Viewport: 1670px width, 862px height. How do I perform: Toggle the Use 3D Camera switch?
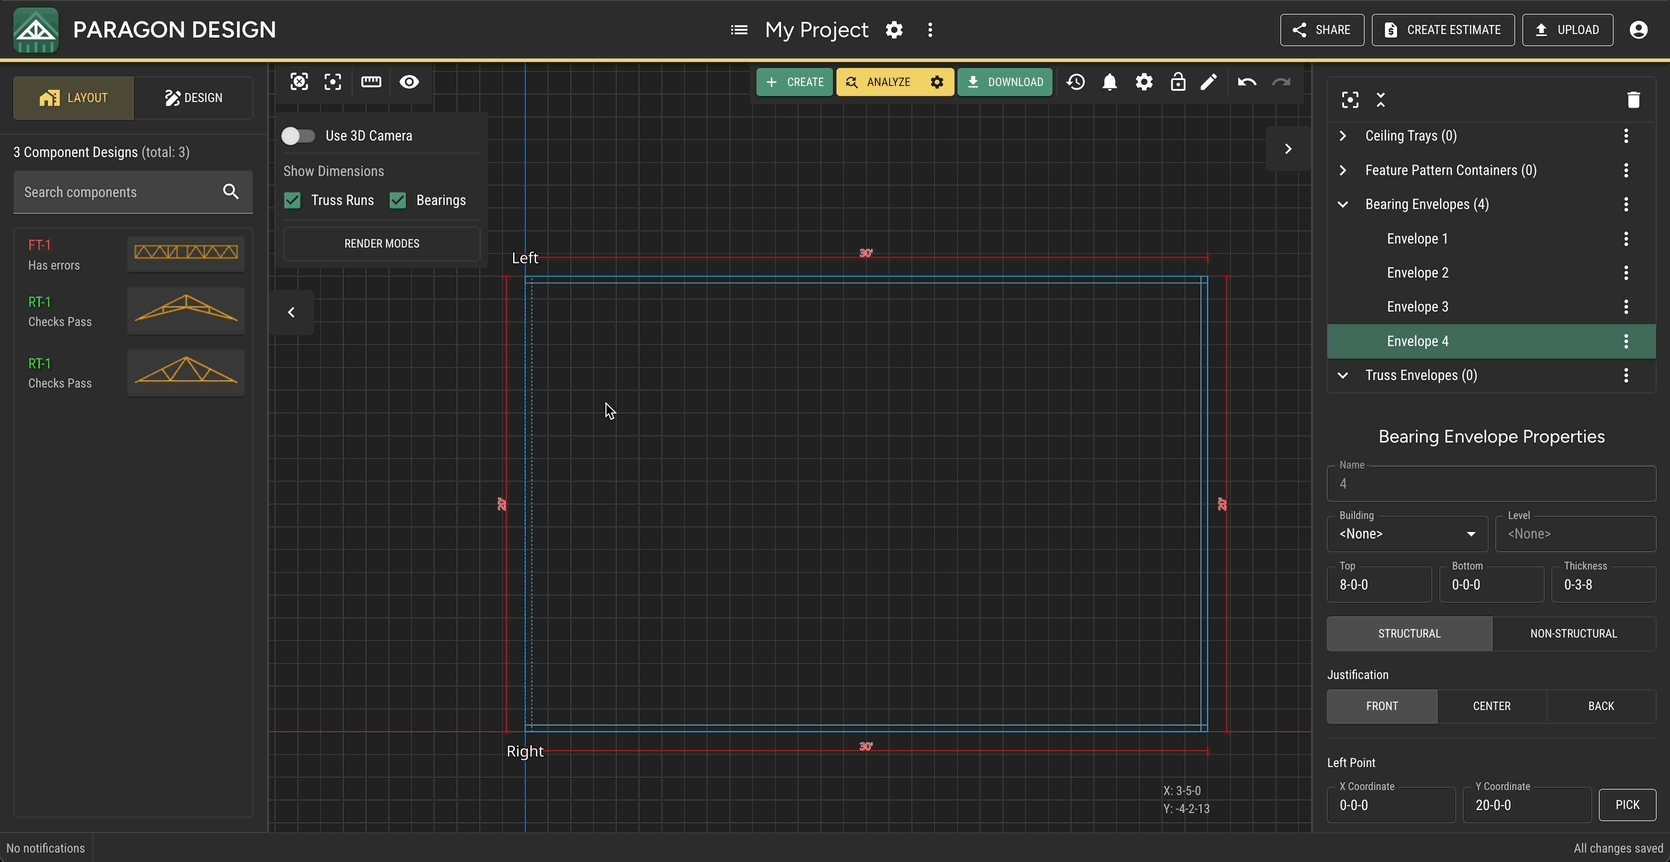[x=298, y=136]
